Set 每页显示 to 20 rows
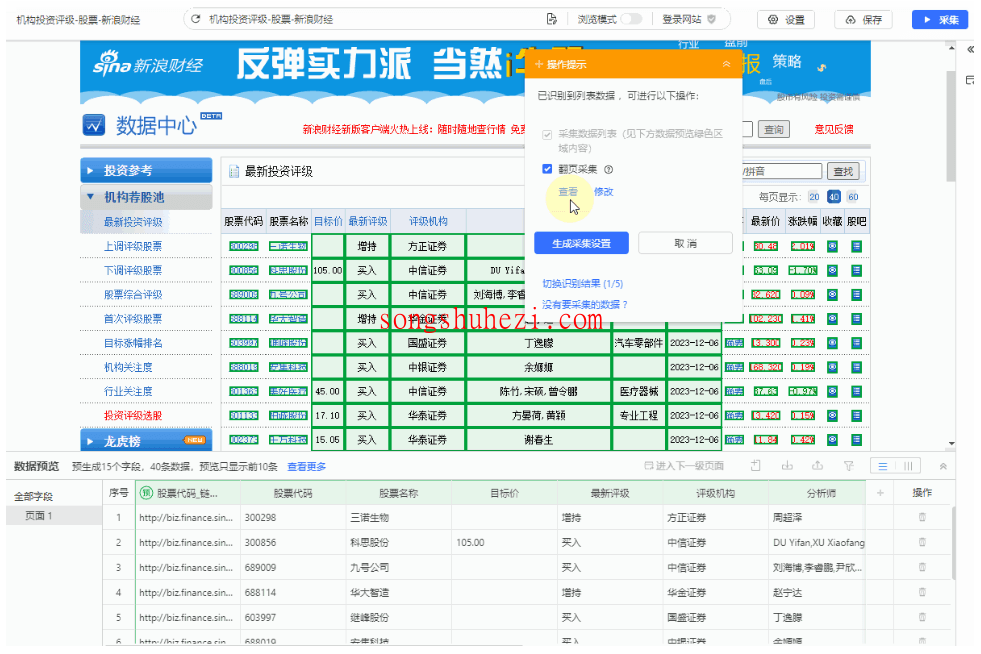This screenshot has height=654, width=981. [814, 197]
